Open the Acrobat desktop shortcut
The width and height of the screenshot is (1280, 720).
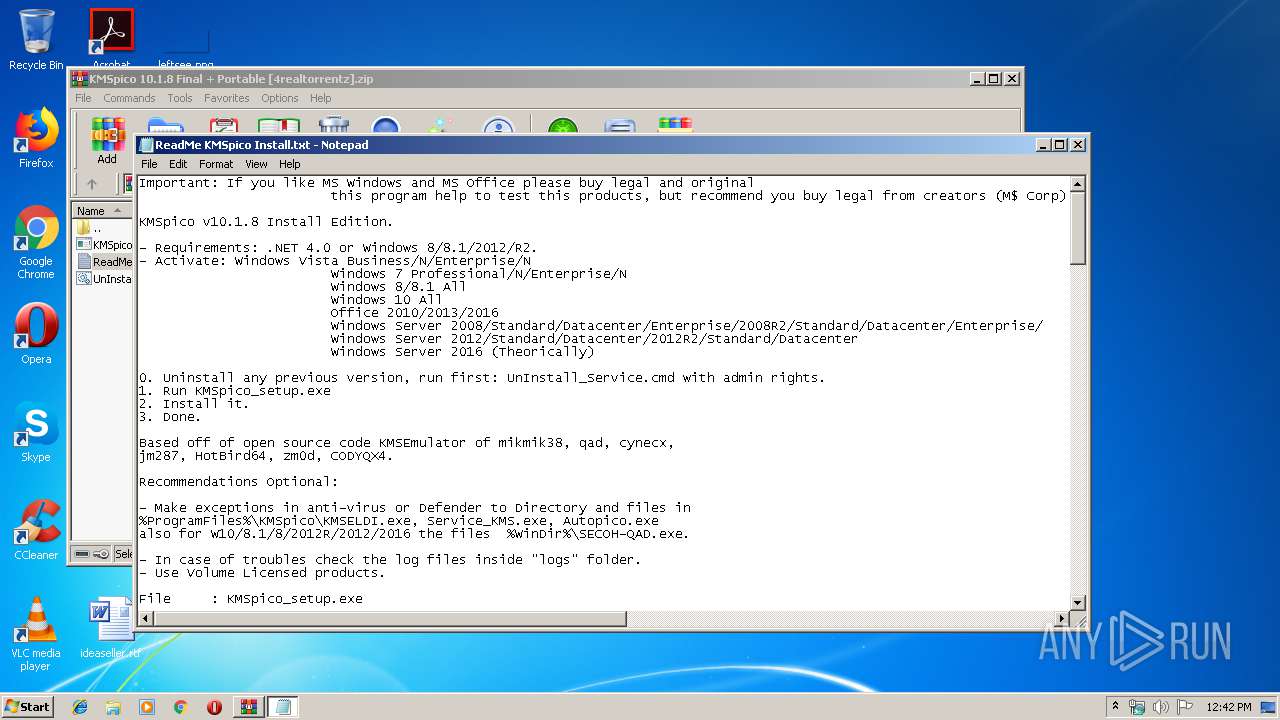tap(112, 40)
